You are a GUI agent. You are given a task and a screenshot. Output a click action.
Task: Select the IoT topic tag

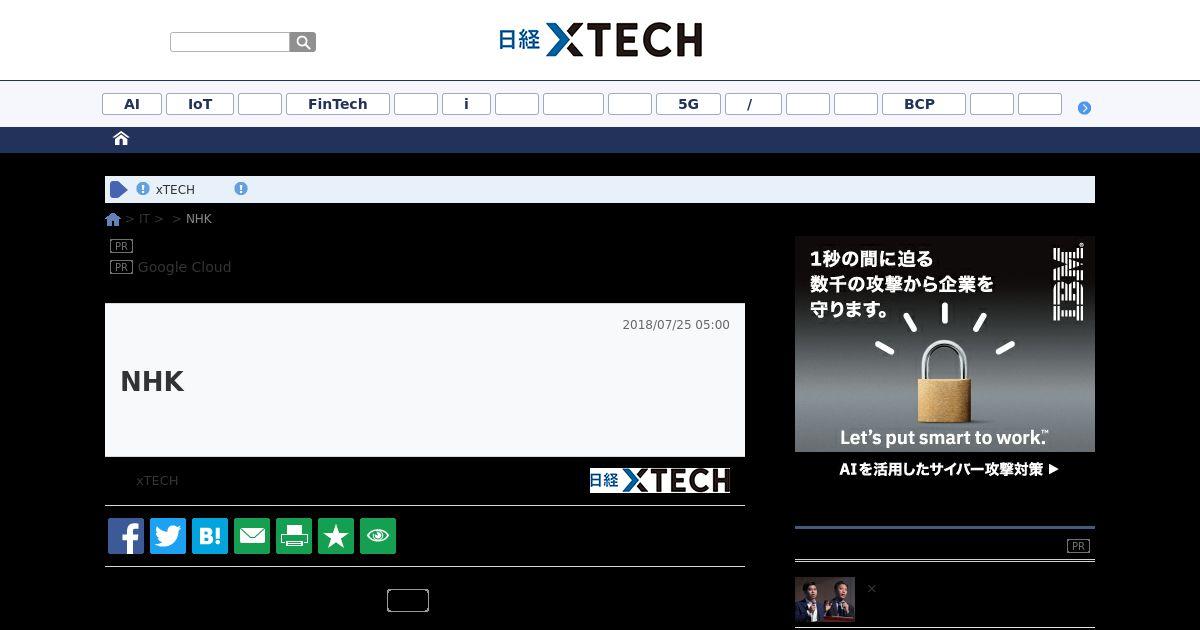tap(200, 104)
